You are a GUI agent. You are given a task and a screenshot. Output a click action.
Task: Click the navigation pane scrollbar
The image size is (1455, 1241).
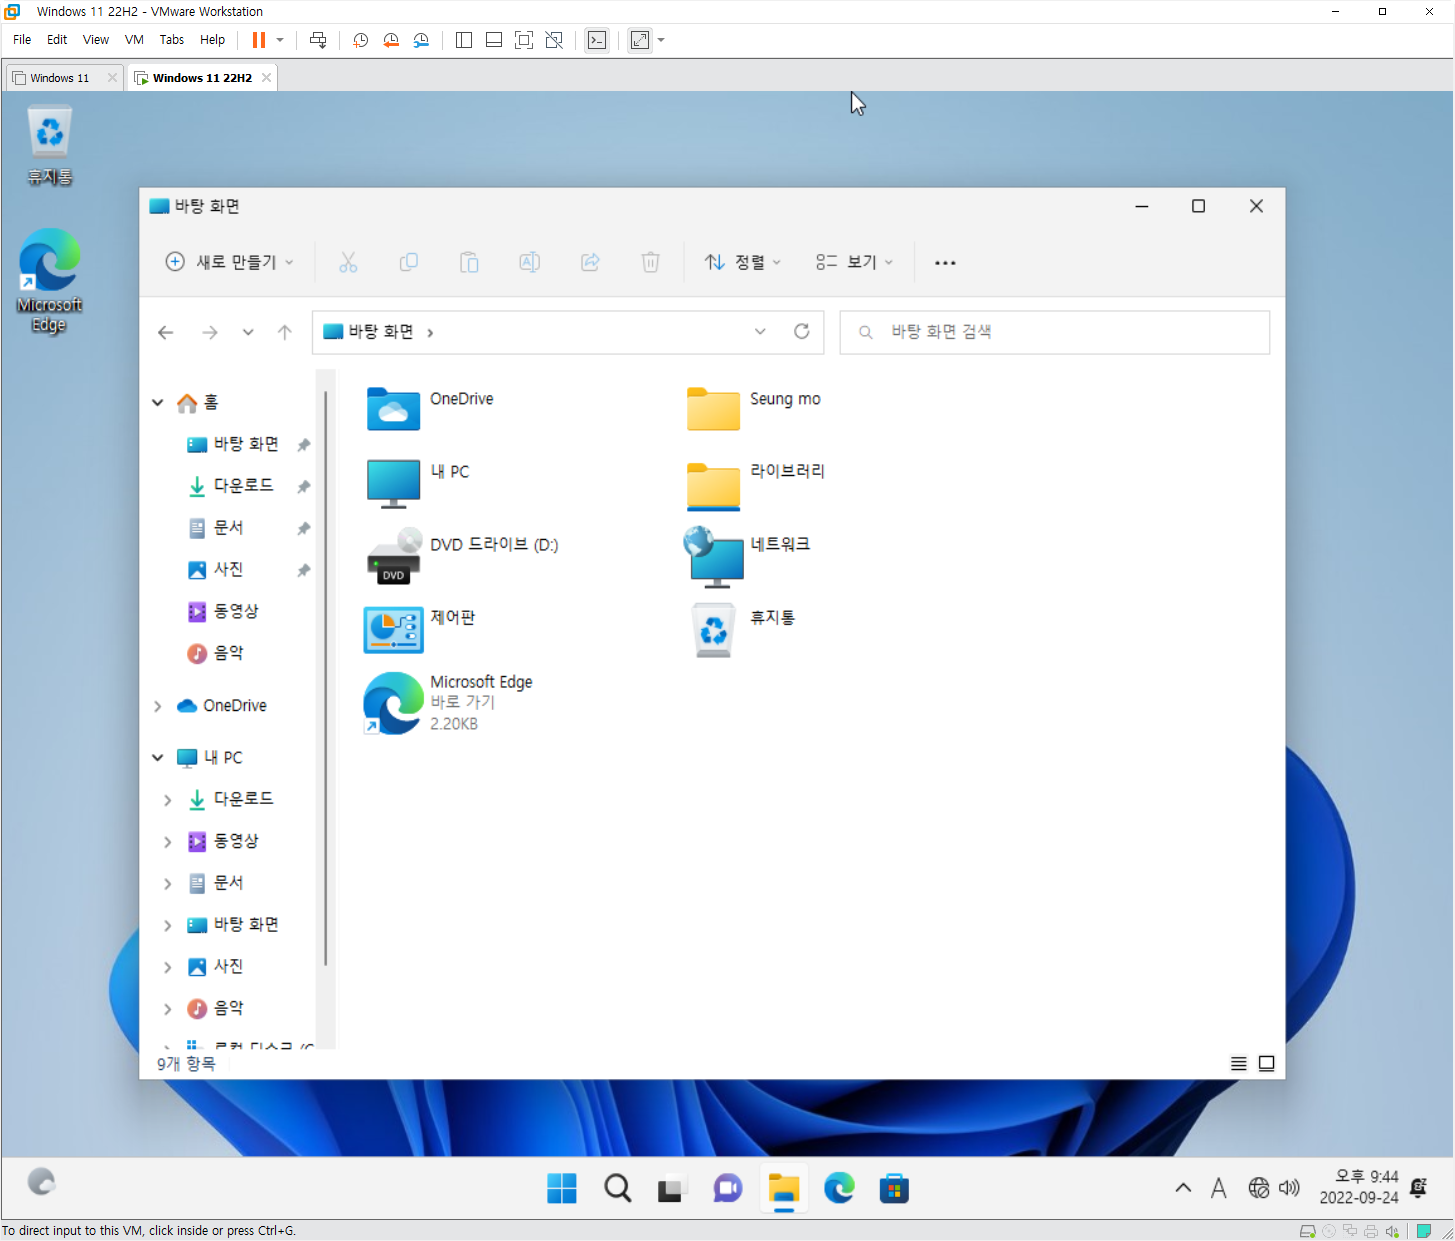click(x=326, y=678)
